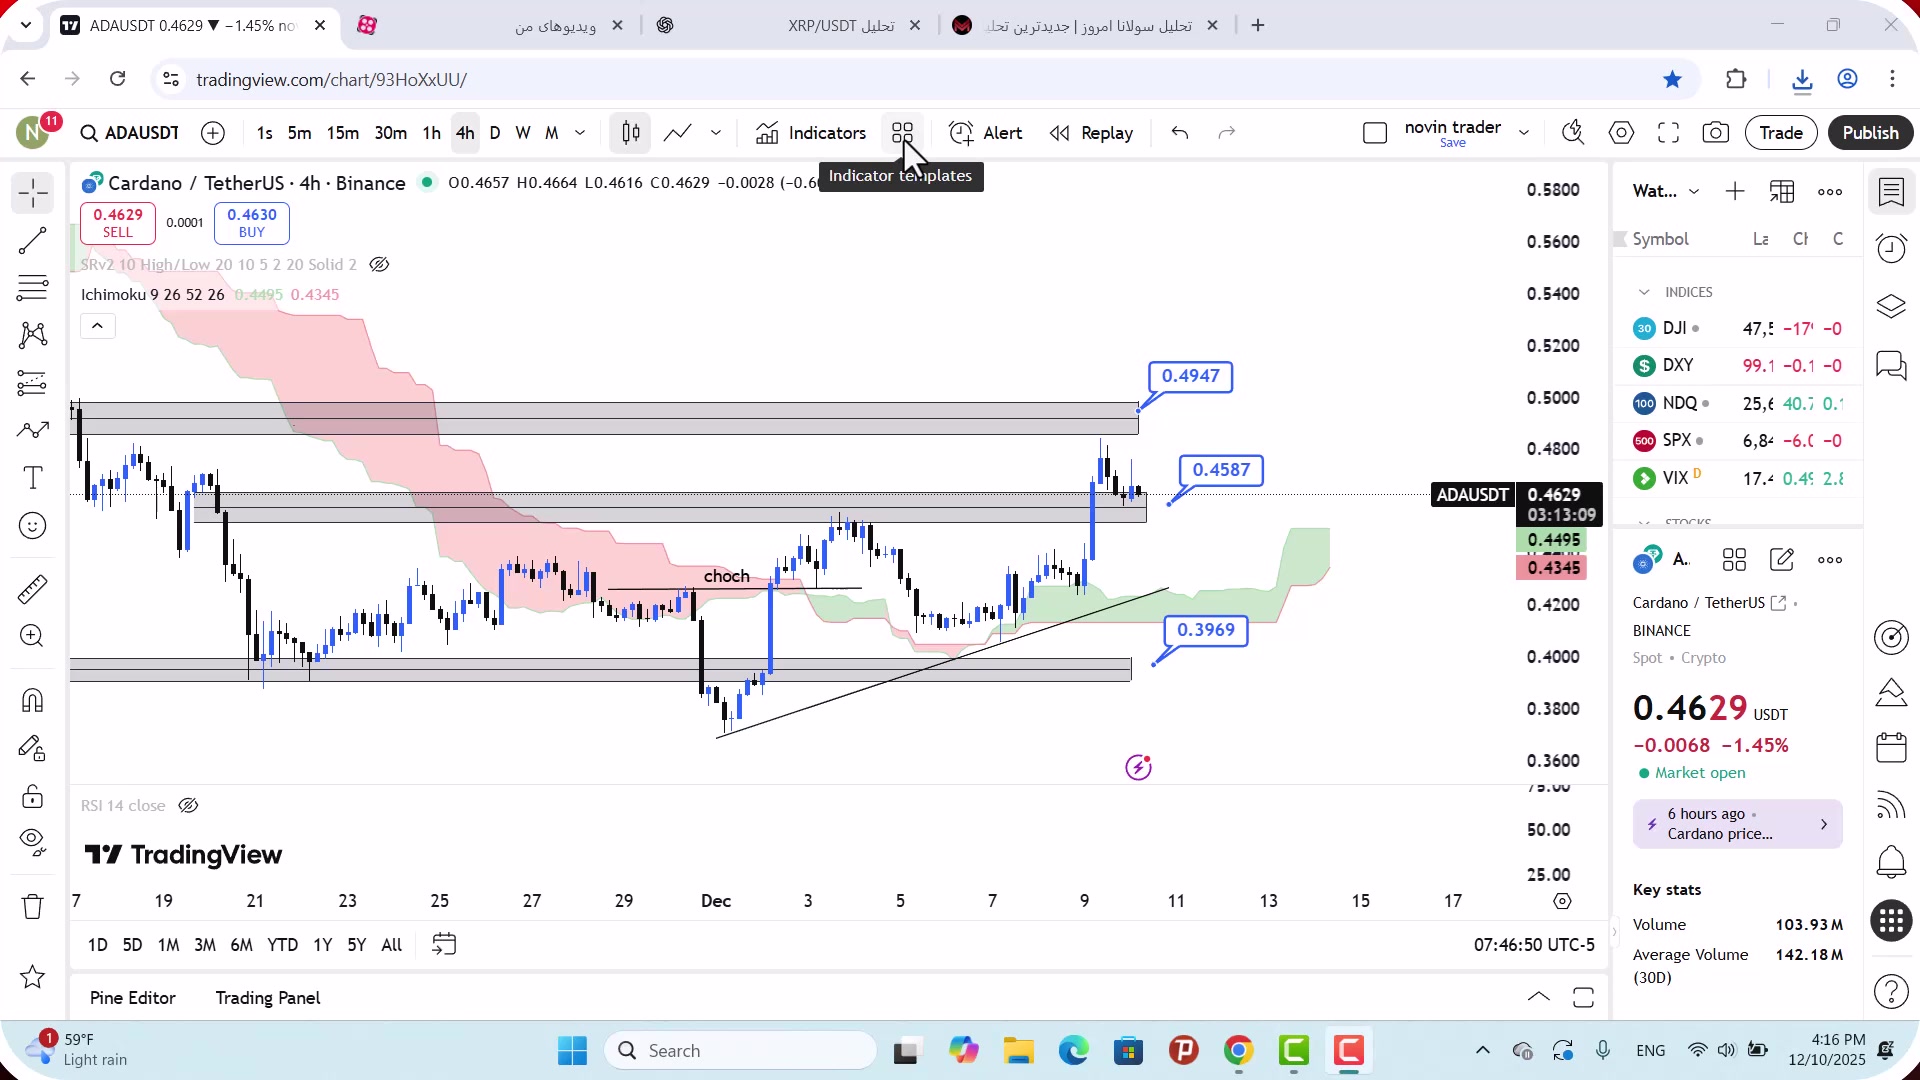The image size is (1920, 1080).
Task: Enter fullscreen mode
Action: (1669, 133)
